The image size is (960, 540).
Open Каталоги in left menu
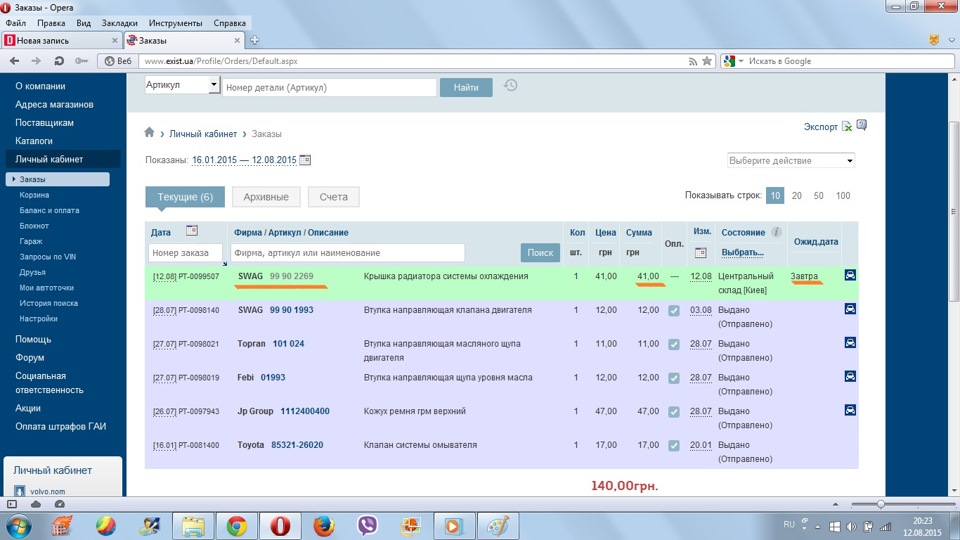[x=34, y=140]
